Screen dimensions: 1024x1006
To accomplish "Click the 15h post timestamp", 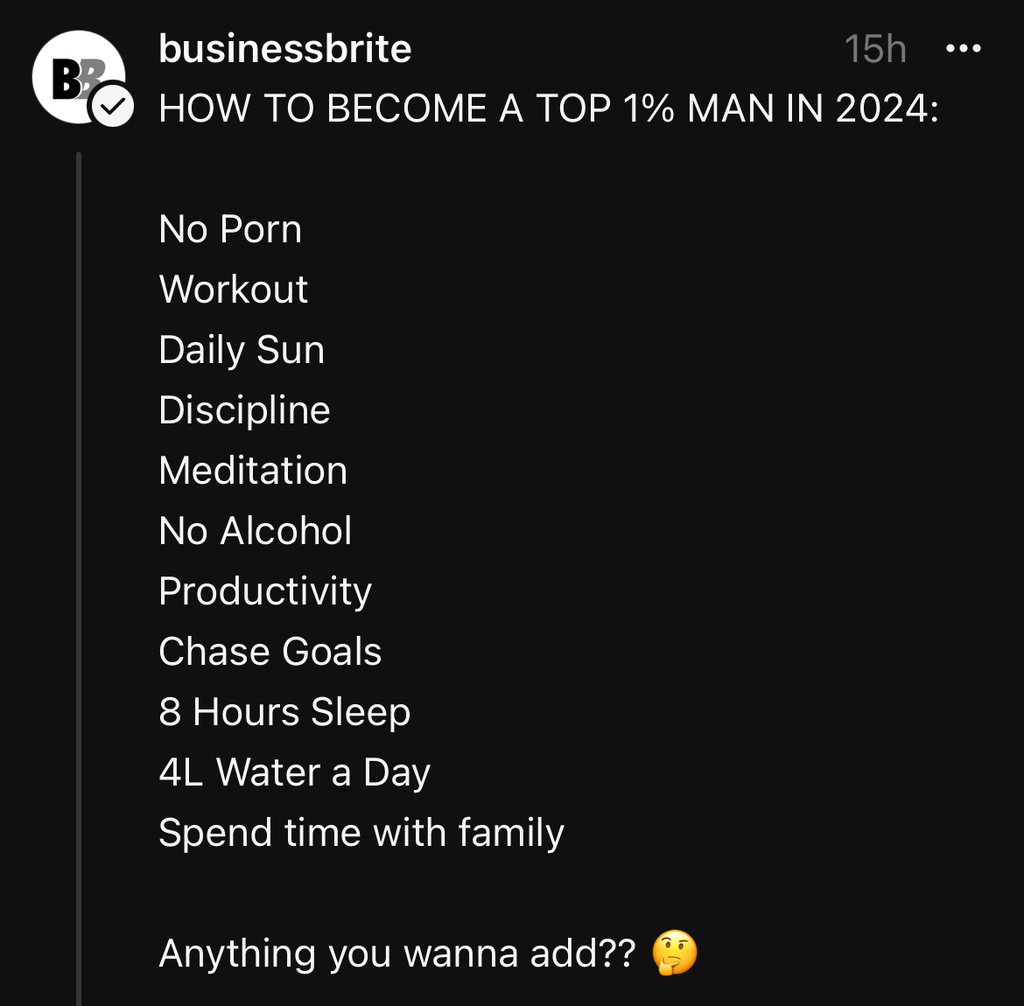I will click(875, 49).
